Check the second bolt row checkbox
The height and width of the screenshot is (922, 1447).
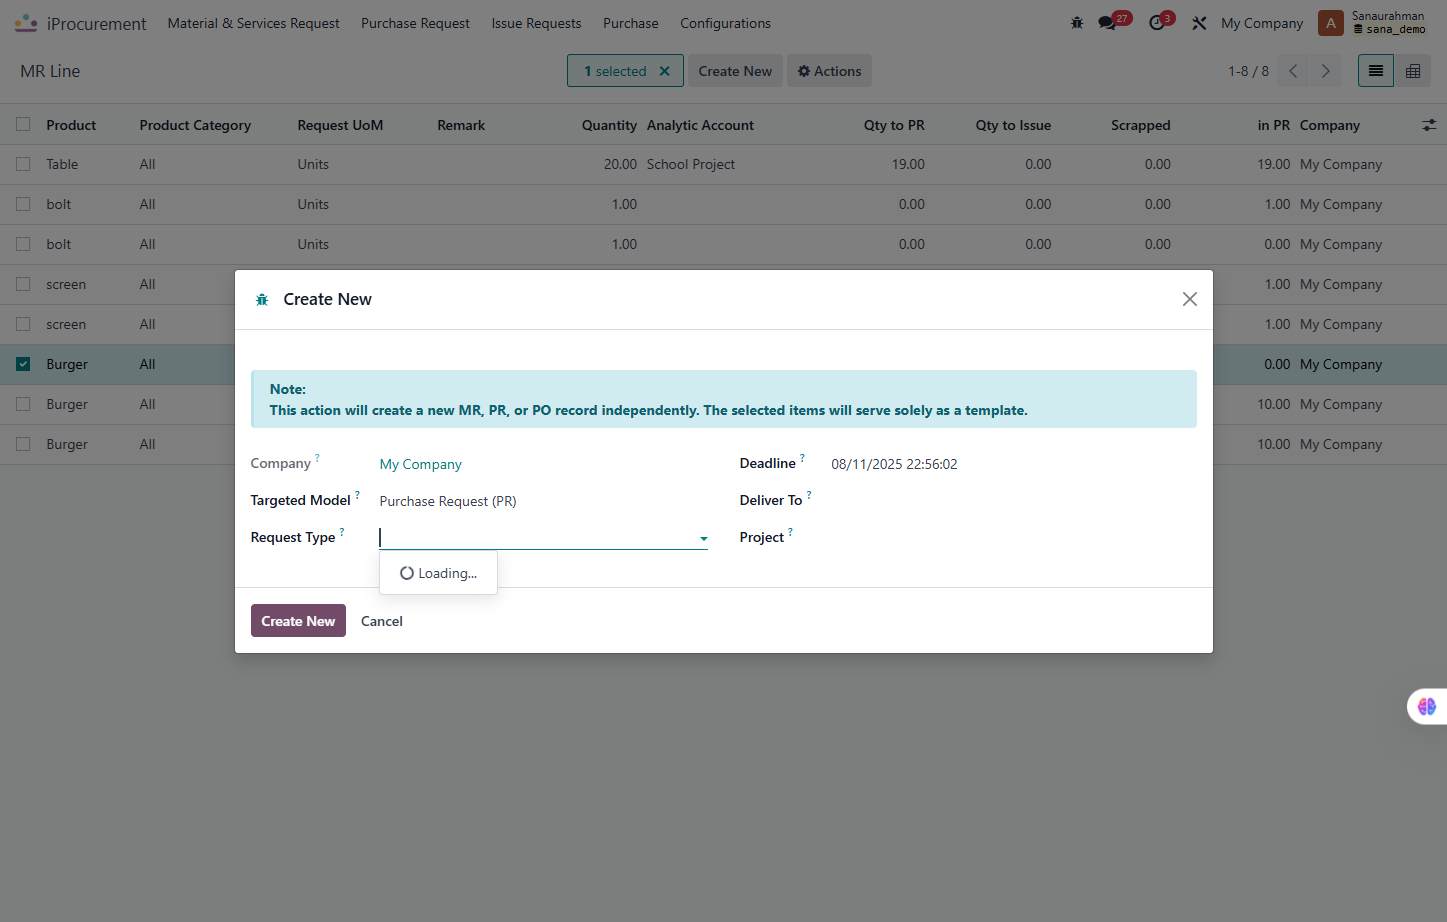click(23, 244)
